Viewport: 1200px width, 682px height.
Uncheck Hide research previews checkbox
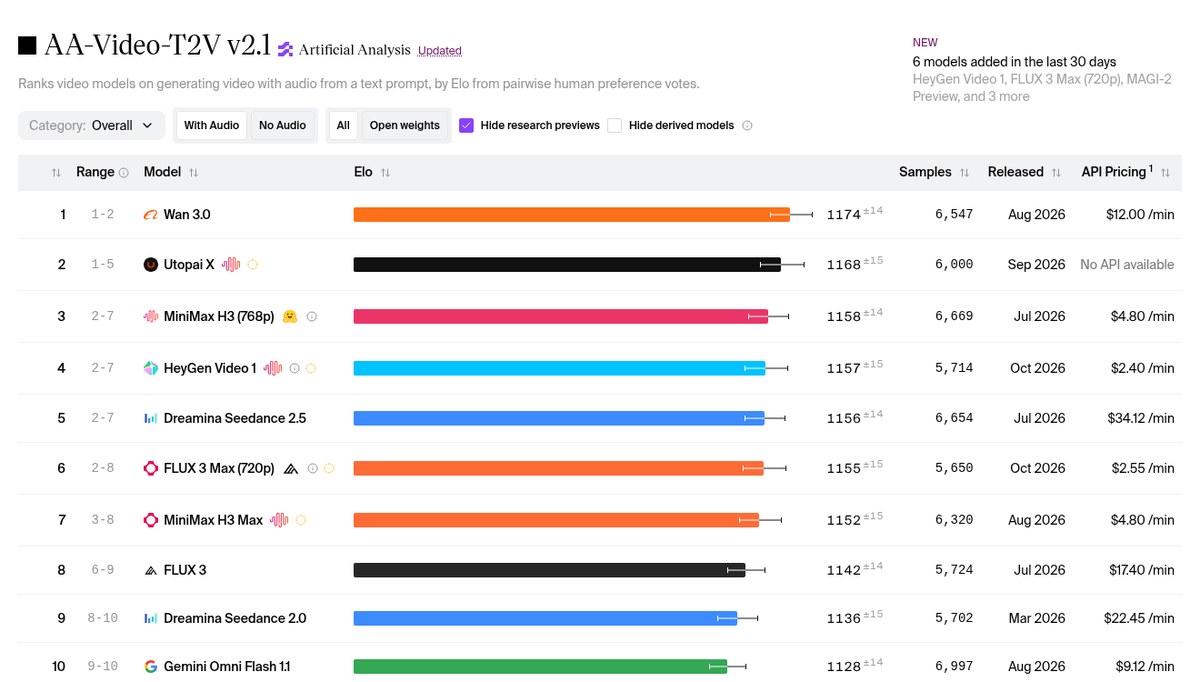tap(466, 125)
